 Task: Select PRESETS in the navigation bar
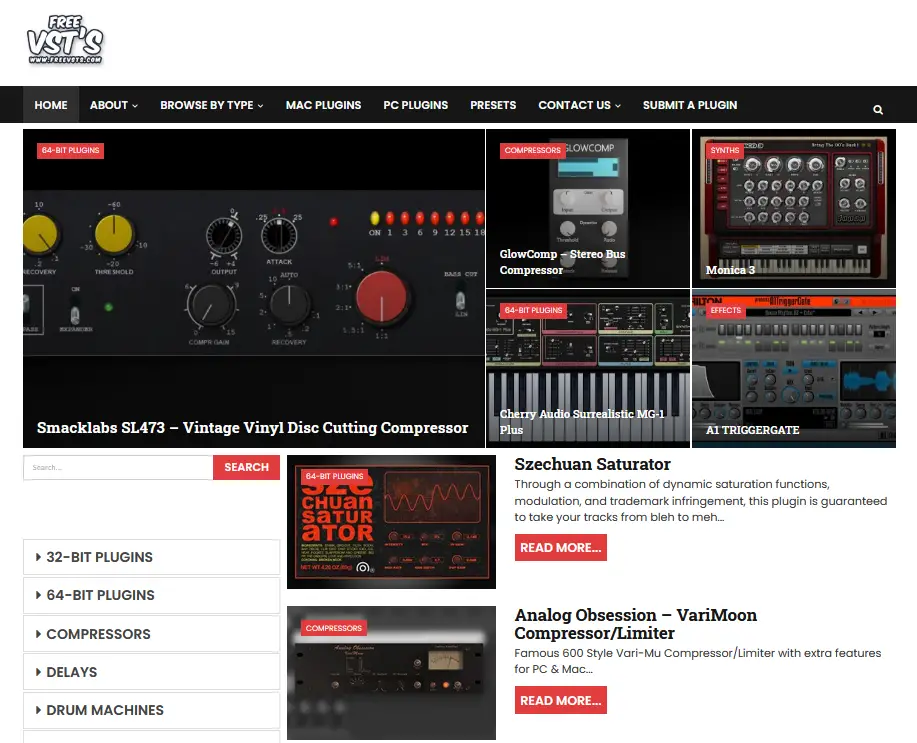(x=493, y=105)
